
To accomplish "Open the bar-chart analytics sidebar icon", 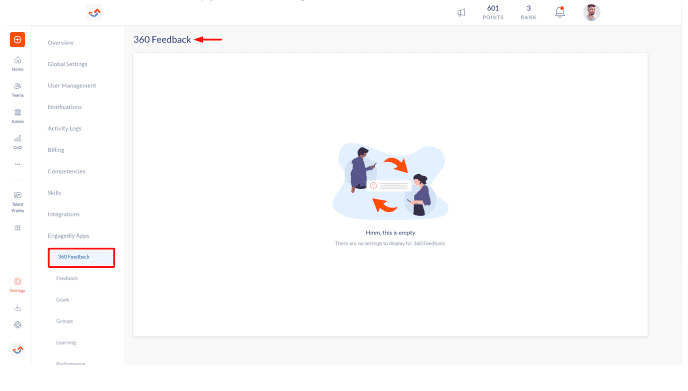I will pos(18,142).
